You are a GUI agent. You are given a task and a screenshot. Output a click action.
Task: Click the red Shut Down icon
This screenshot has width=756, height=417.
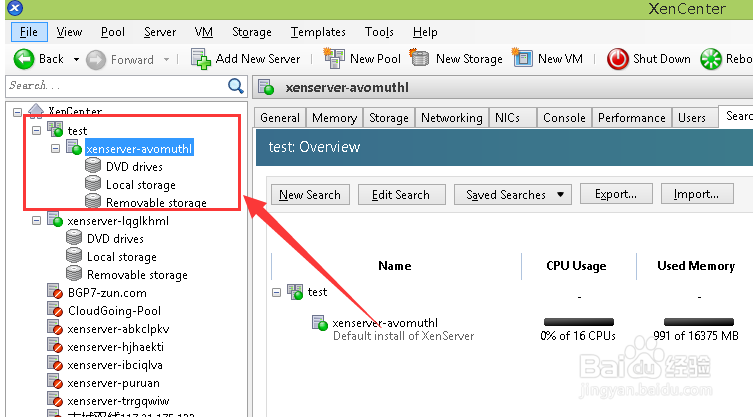pyautogui.click(x=617, y=59)
